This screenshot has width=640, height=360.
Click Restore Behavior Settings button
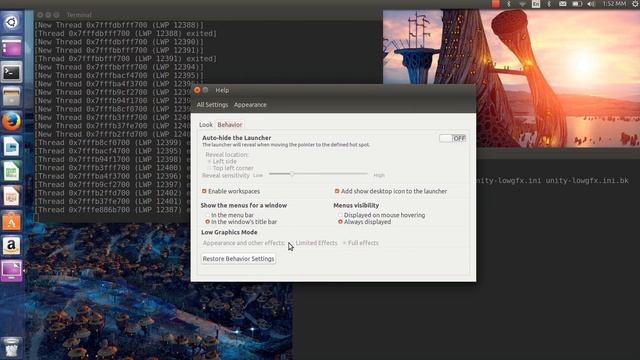click(x=238, y=259)
